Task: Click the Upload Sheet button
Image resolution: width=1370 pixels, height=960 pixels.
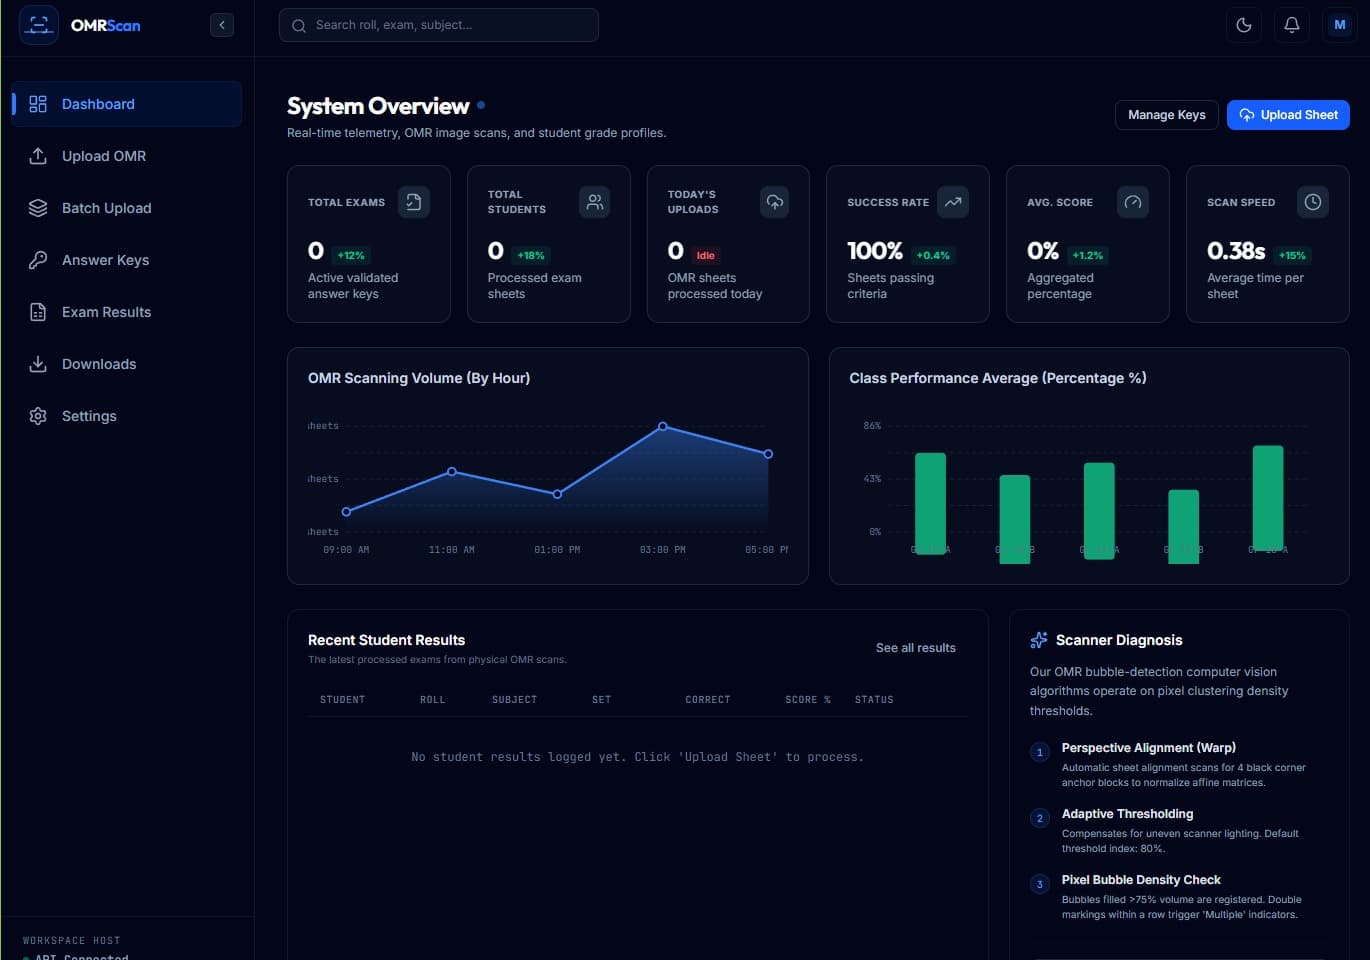Action: click(x=1288, y=115)
